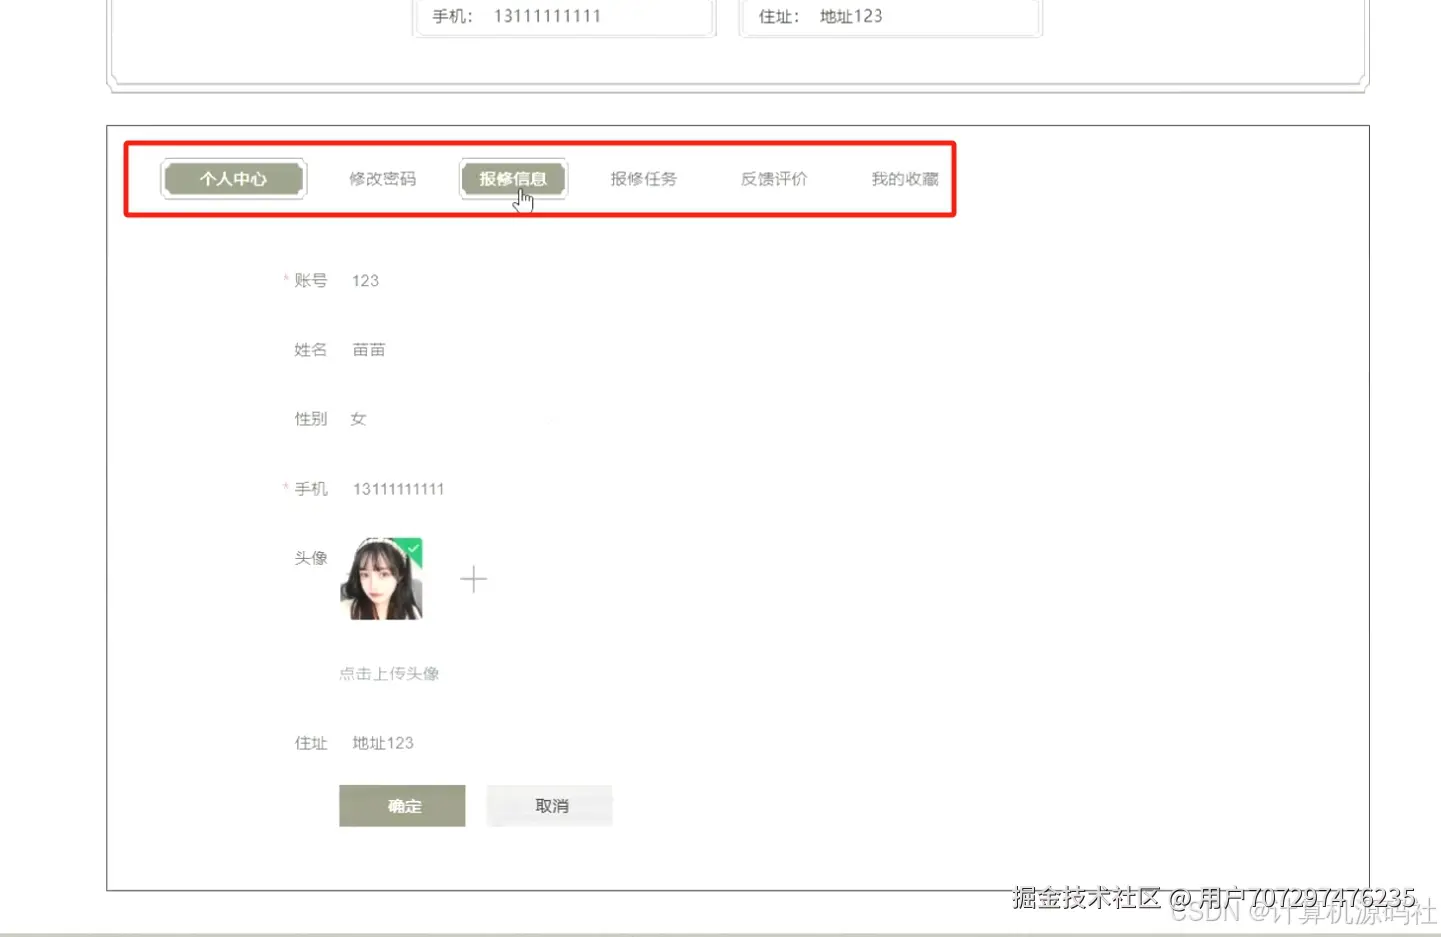This screenshot has height=937, width=1441.
Task: Click the 姓名 name field showing 苗苗
Action: (x=369, y=349)
